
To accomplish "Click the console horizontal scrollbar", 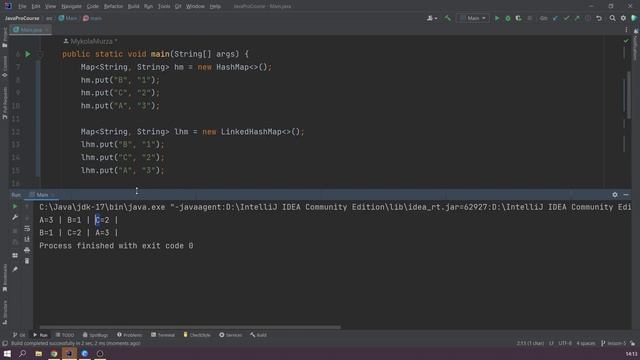I will (190, 327).
